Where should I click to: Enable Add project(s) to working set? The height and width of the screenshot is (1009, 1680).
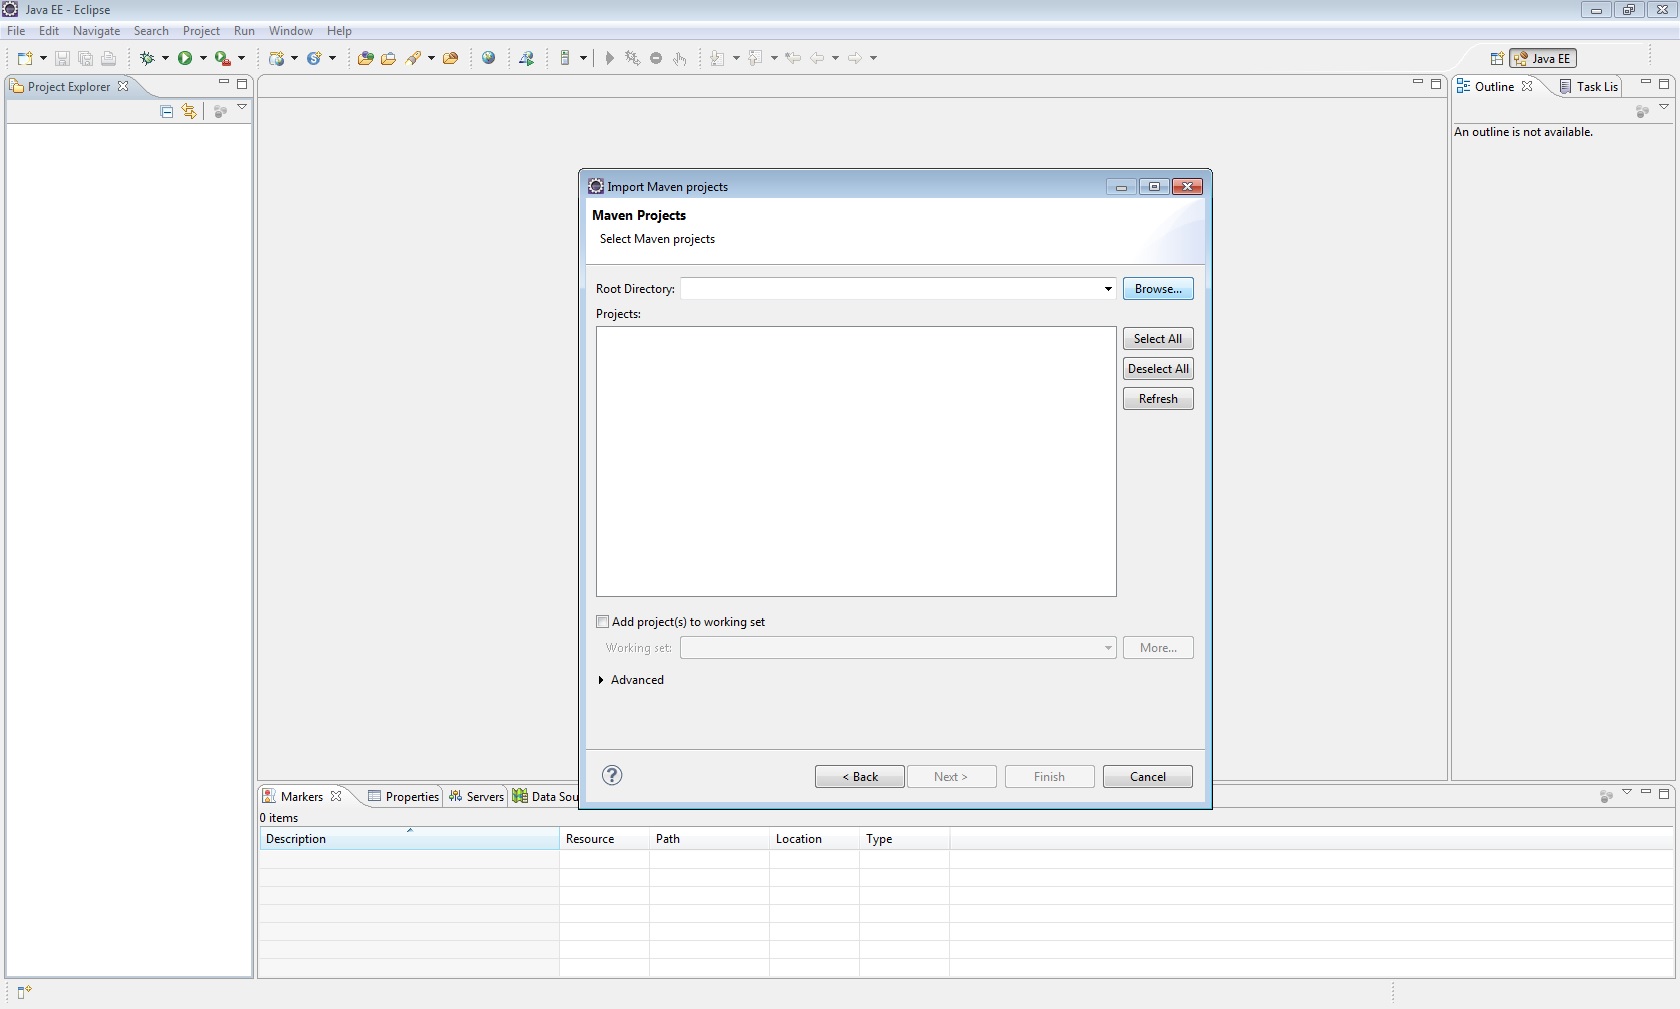[603, 622]
